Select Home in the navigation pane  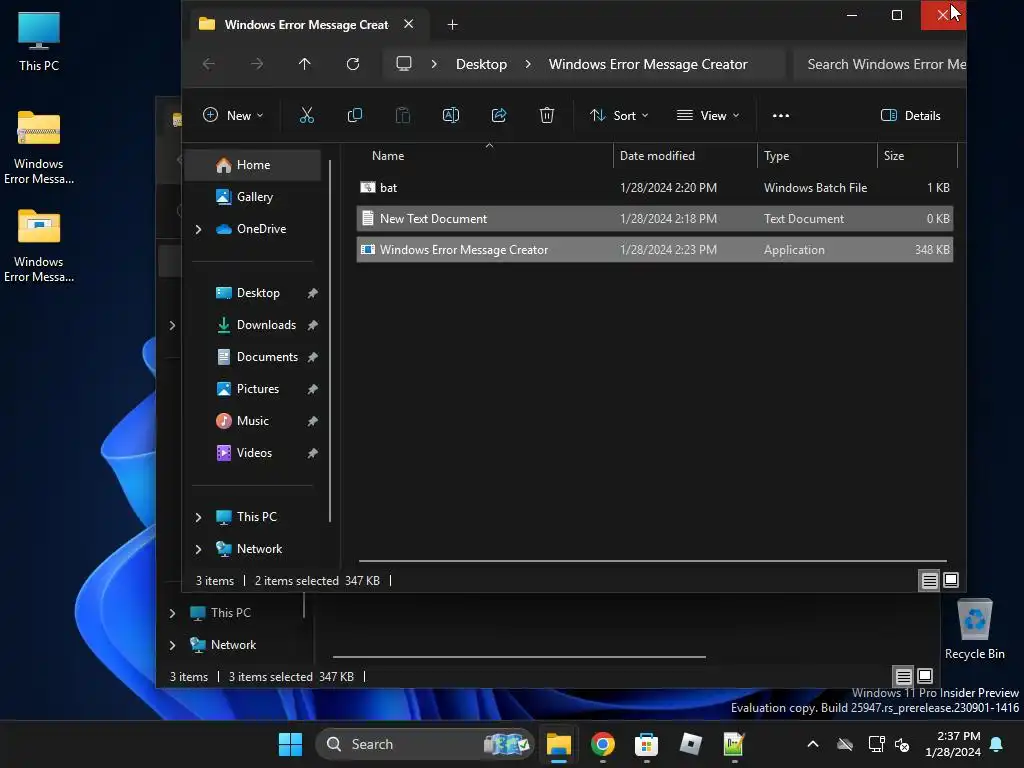click(253, 165)
